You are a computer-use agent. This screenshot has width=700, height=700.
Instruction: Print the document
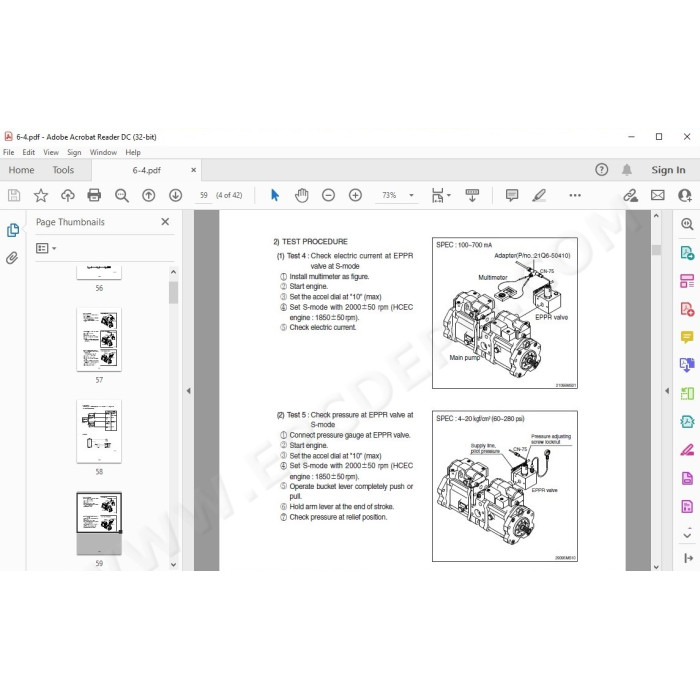point(94,195)
